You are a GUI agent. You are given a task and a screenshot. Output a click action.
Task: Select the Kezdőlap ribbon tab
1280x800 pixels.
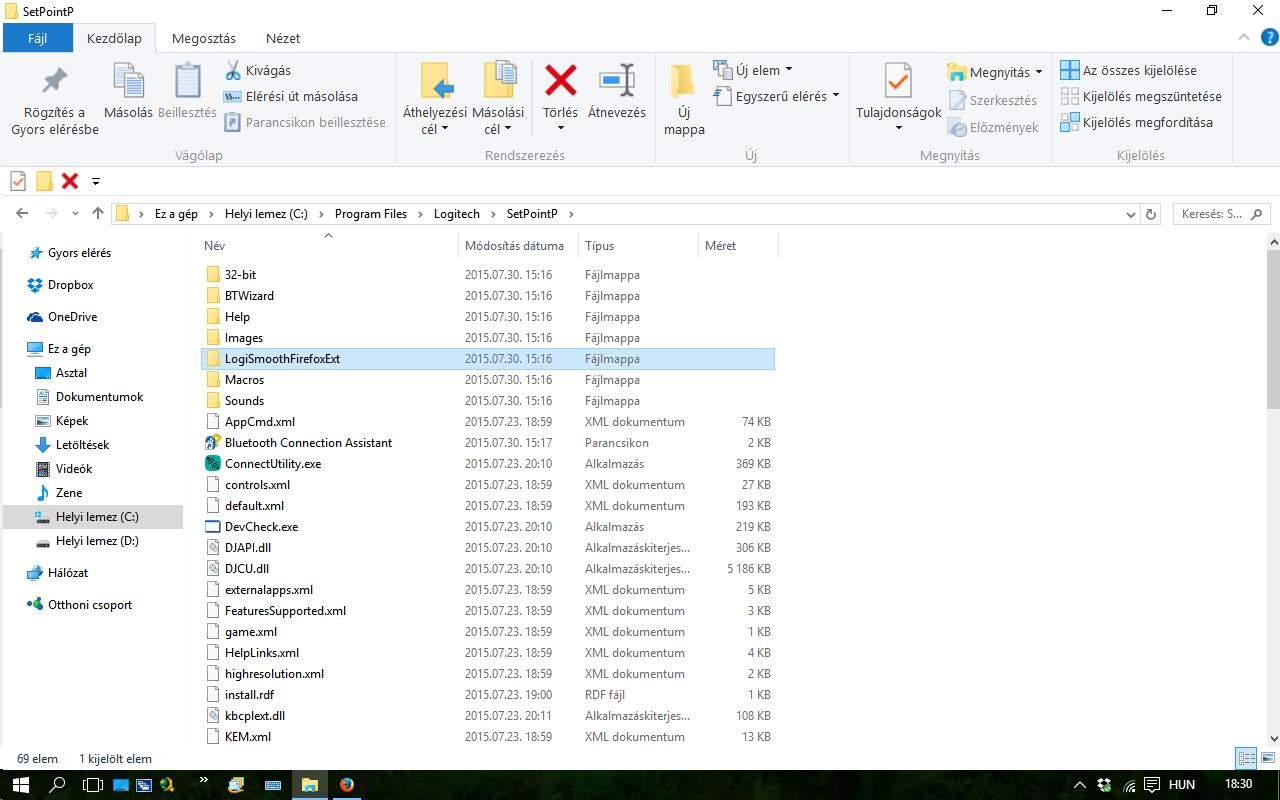pos(114,38)
